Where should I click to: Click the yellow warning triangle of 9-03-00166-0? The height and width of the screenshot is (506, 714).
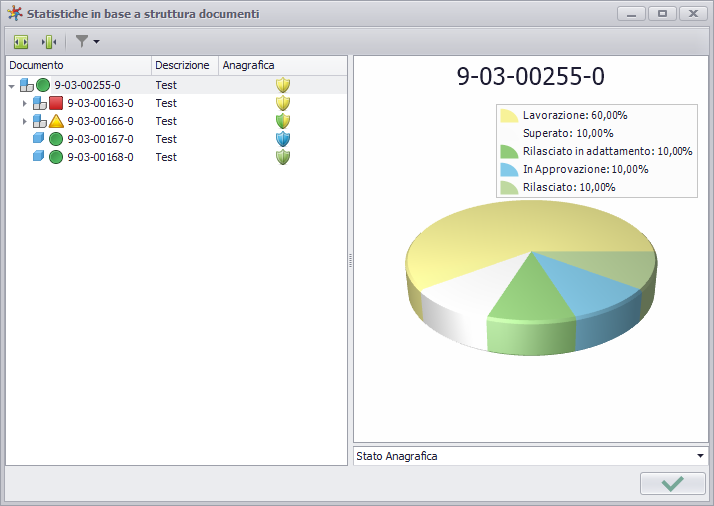[x=56, y=121]
